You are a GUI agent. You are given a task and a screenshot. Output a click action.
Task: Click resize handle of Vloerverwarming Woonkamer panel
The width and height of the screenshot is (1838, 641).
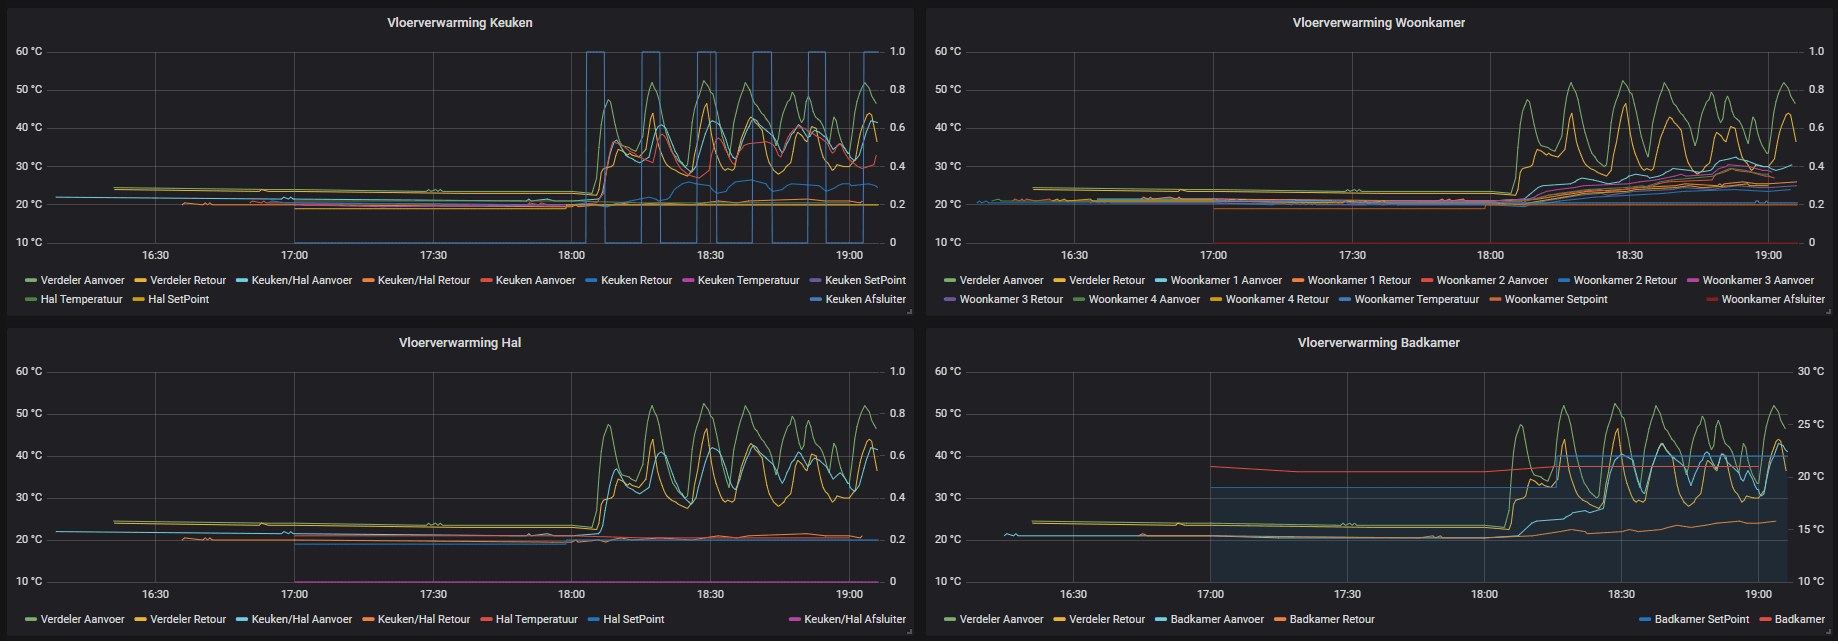click(x=1828, y=312)
